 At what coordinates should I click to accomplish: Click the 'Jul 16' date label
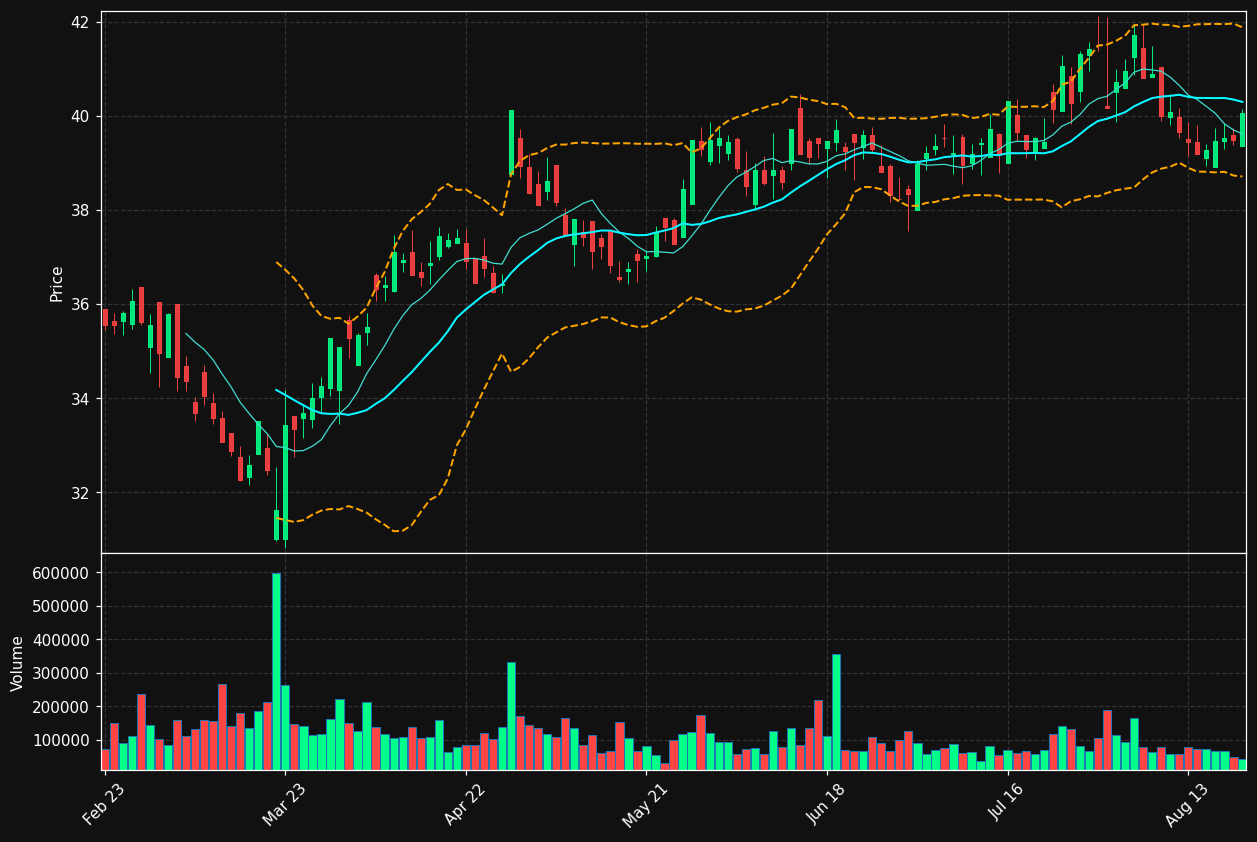coord(1008,804)
